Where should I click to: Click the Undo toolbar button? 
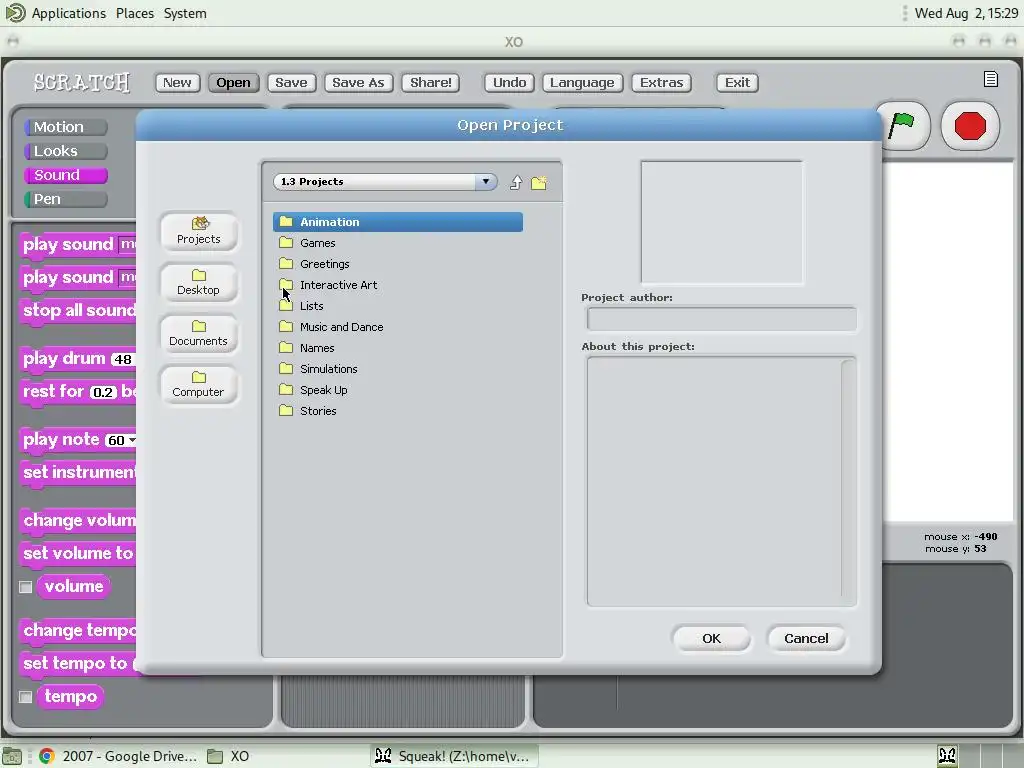[509, 82]
